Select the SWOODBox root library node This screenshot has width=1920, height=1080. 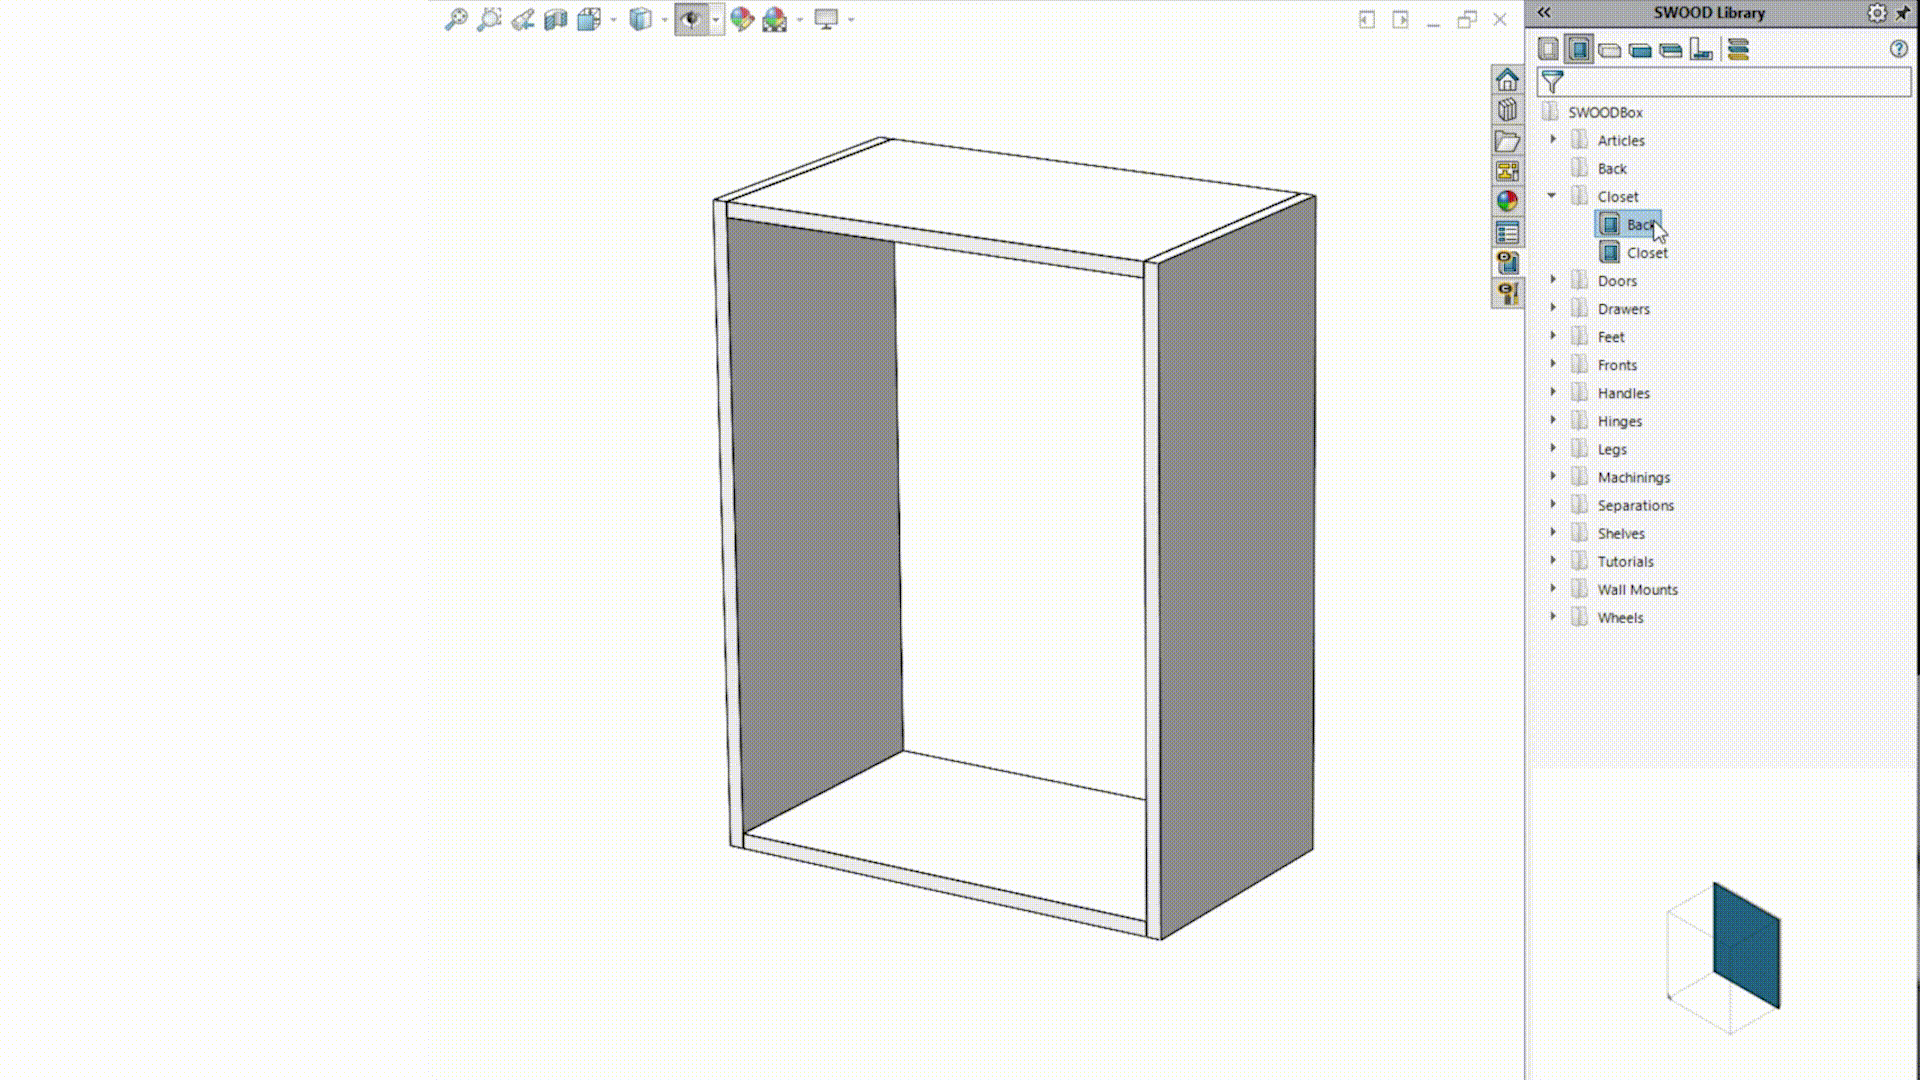pyautogui.click(x=1605, y=112)
